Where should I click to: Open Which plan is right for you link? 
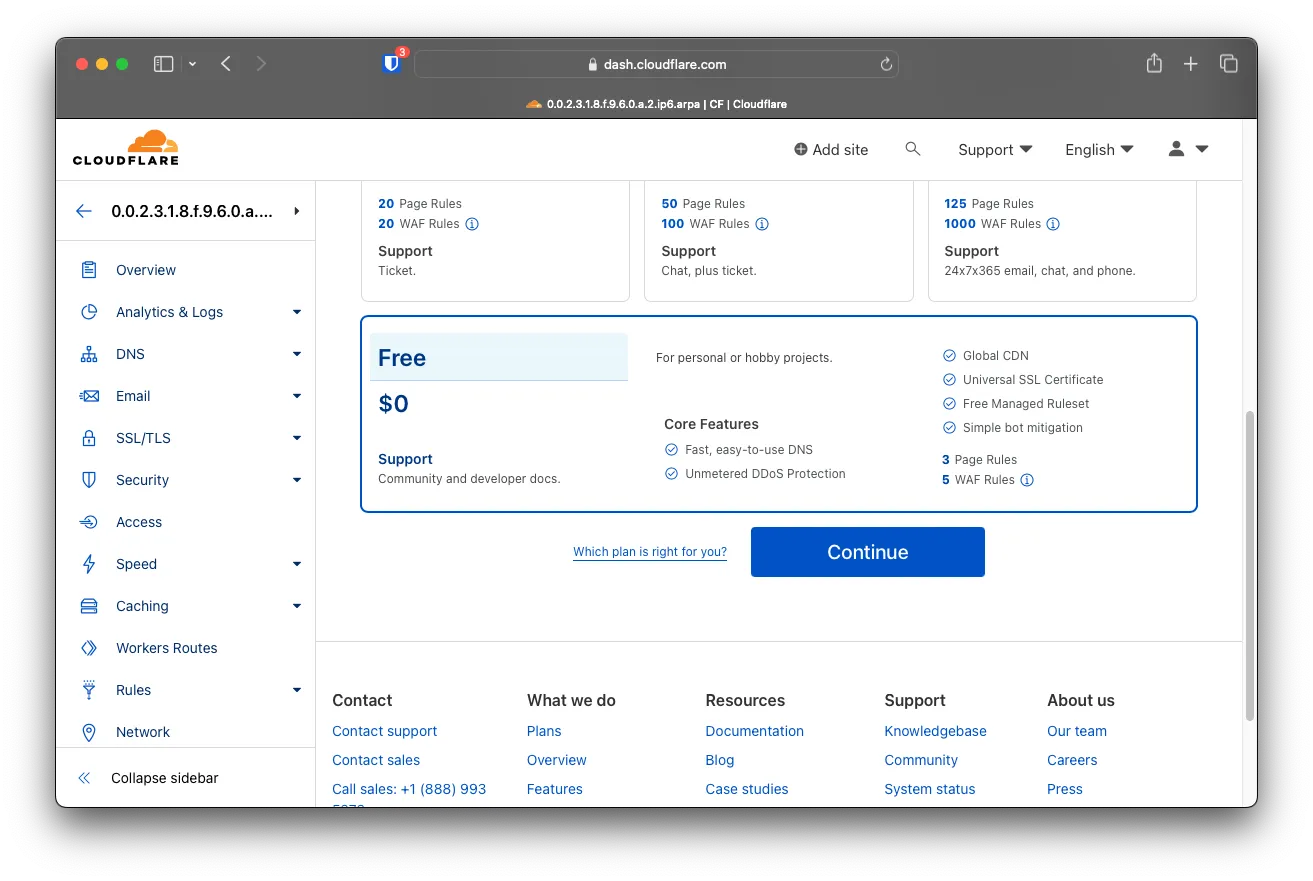[x=650, y=552]
